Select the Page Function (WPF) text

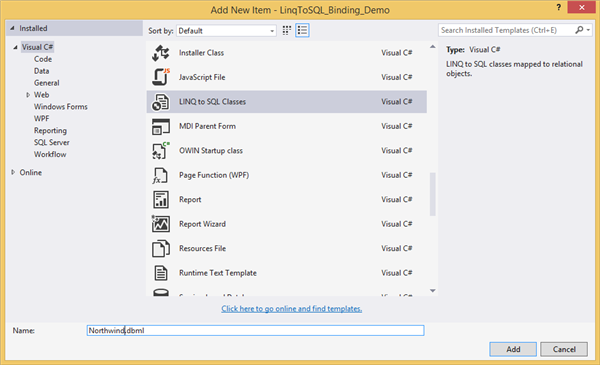(214, 175)
